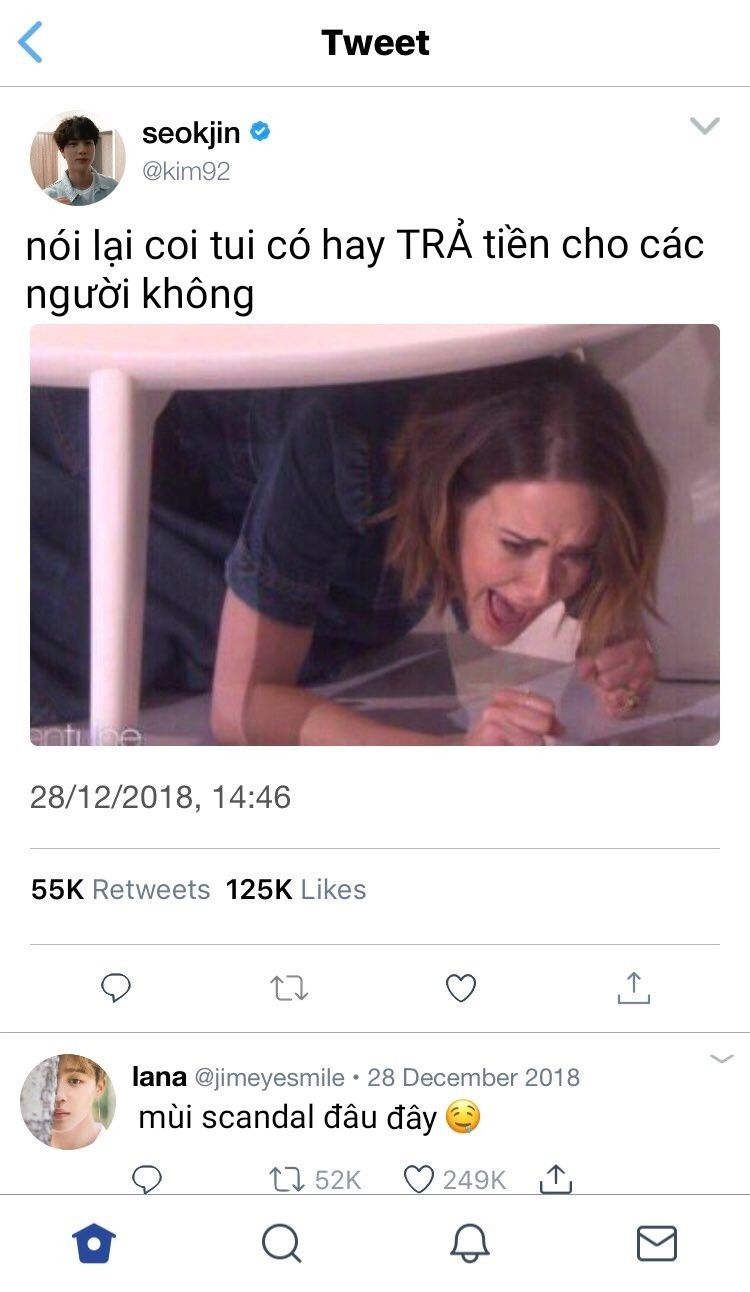Image resolution: width=750 pixels, height=1292 pixels.
Task: Go to the Home tab in the bottom bar
Action: 94,1244
